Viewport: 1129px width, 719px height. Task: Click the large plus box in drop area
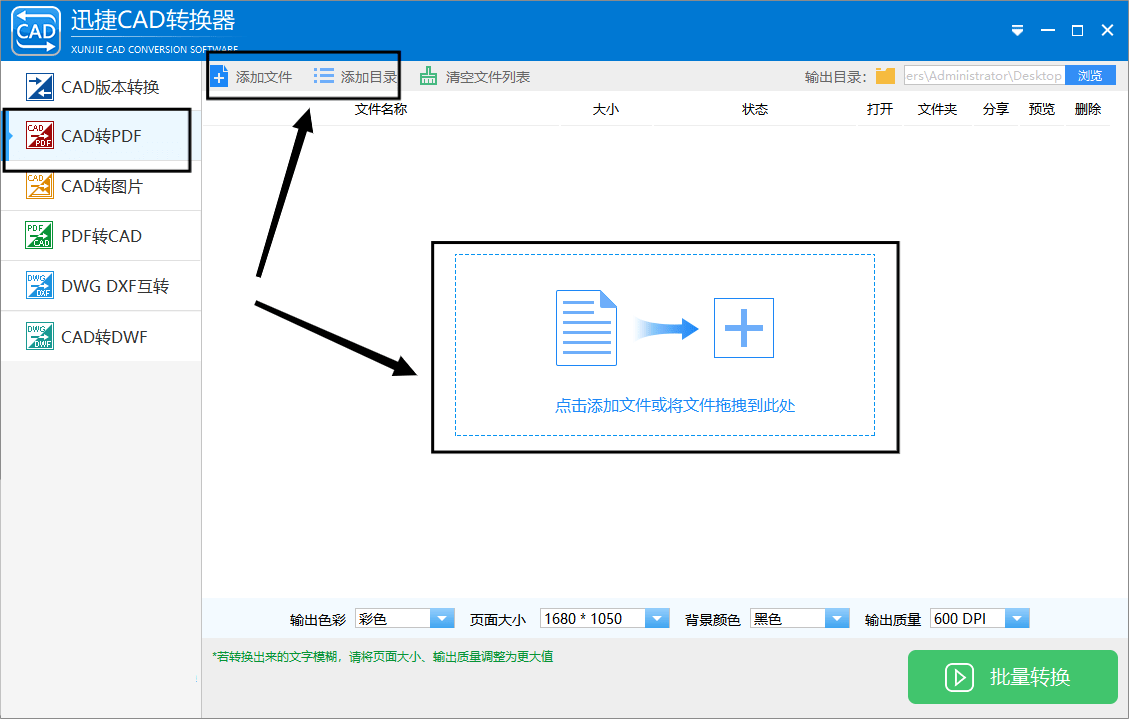pyautogui.click(x=744, y=327)
